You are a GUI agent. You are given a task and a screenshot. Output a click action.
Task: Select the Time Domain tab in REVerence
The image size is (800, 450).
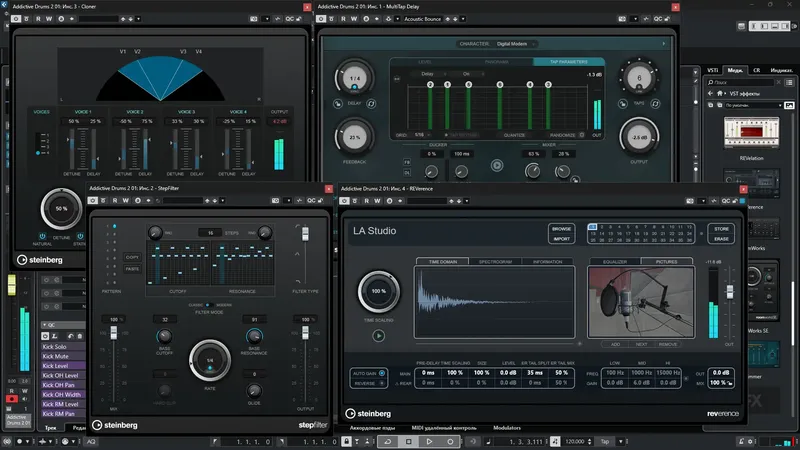(443, 262)
